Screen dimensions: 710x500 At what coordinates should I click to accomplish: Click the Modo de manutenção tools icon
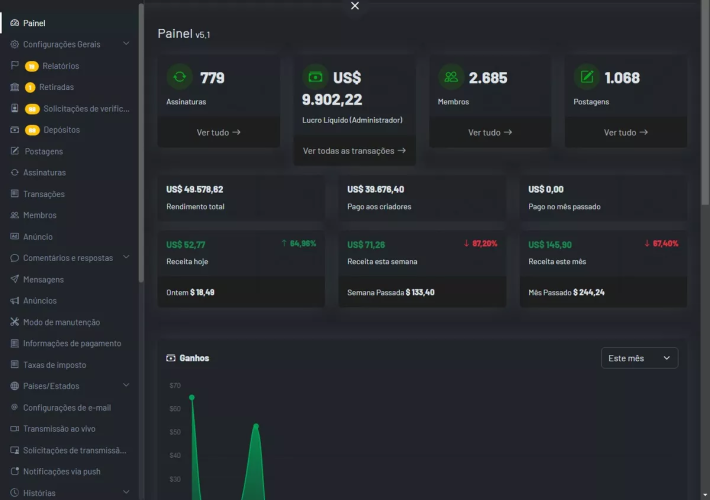tap(14, 322)
